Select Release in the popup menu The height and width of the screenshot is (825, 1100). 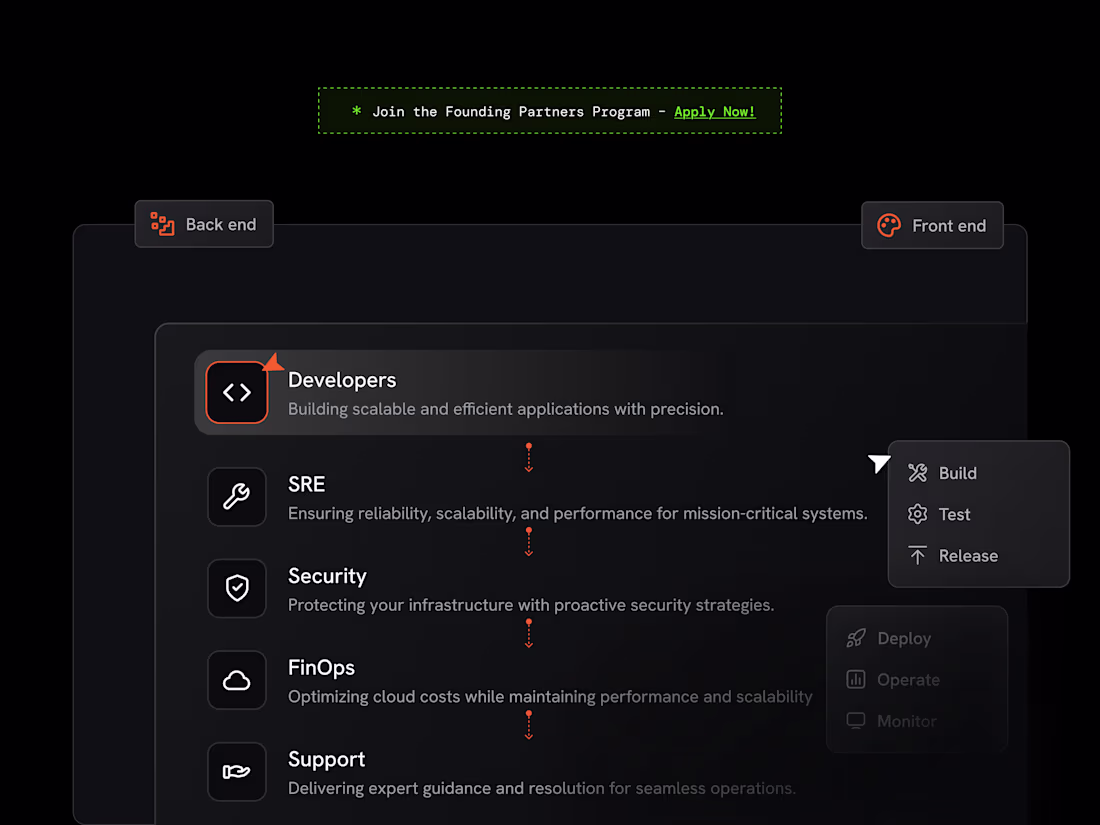[967, 556]
